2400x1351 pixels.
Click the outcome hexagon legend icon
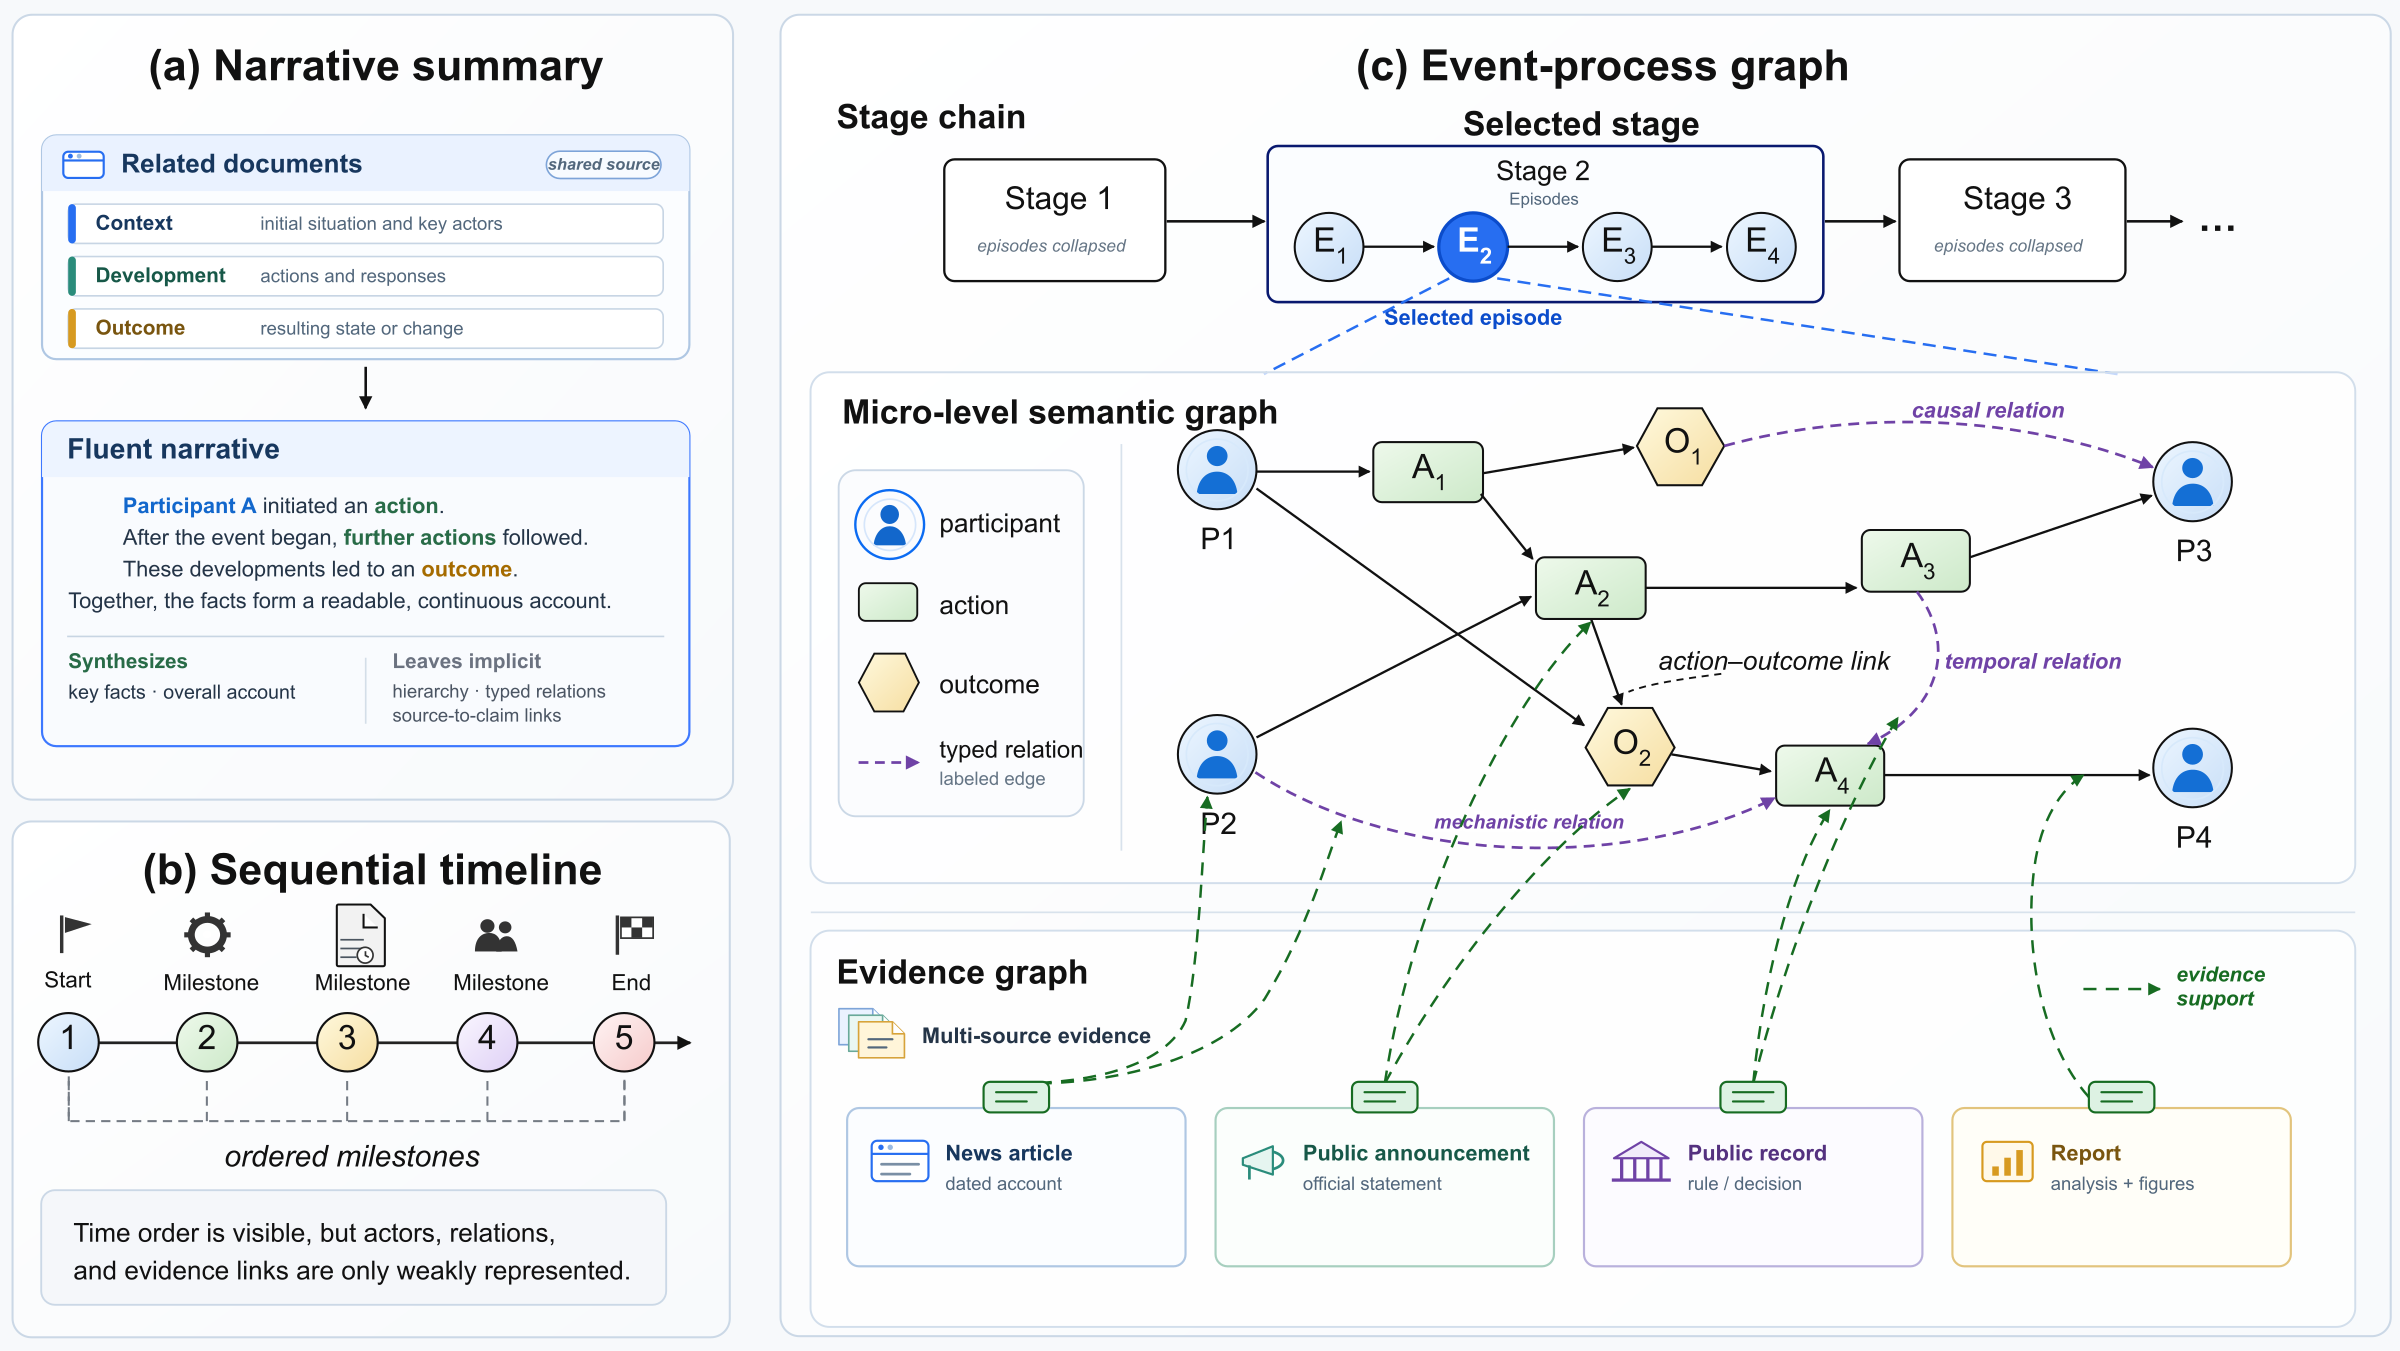888,683
